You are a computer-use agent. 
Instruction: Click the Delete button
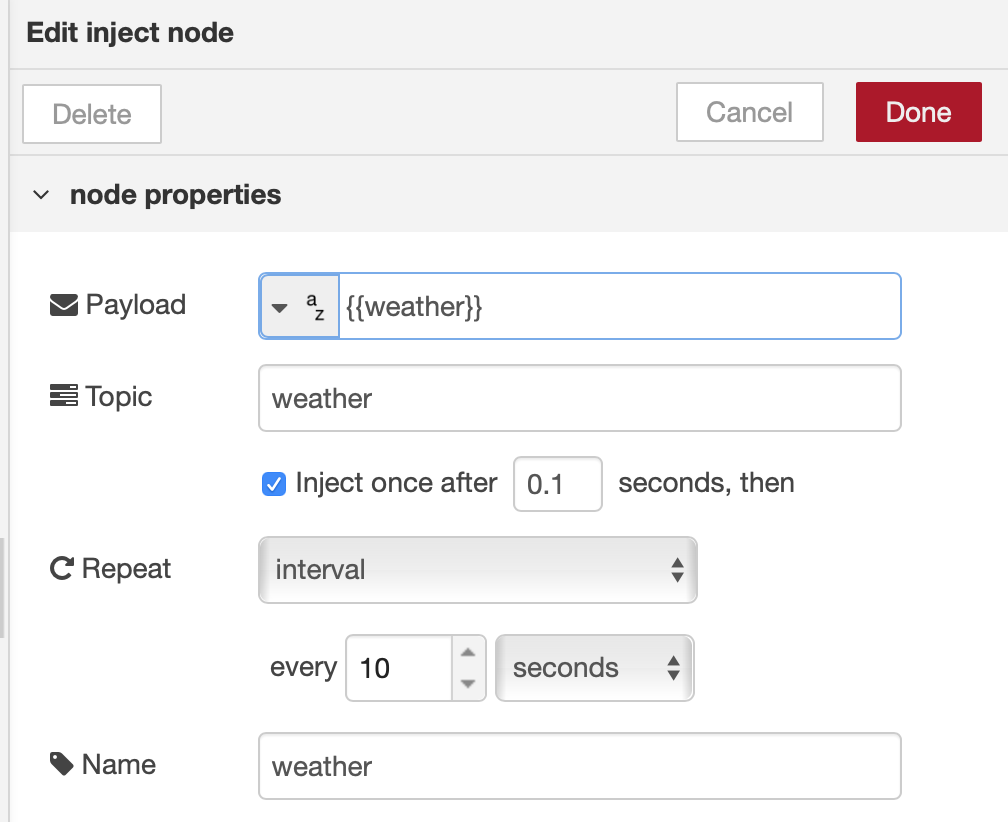coord(91,113)
